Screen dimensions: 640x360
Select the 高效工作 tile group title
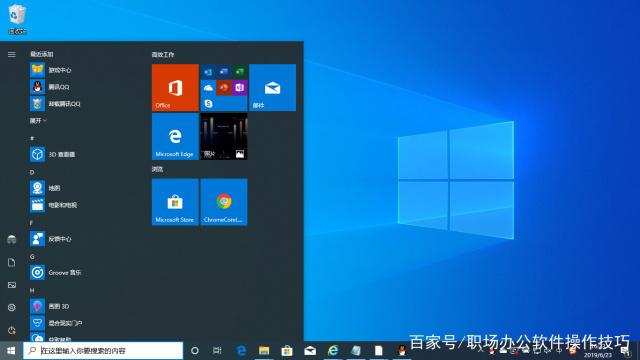click(163, 54)
